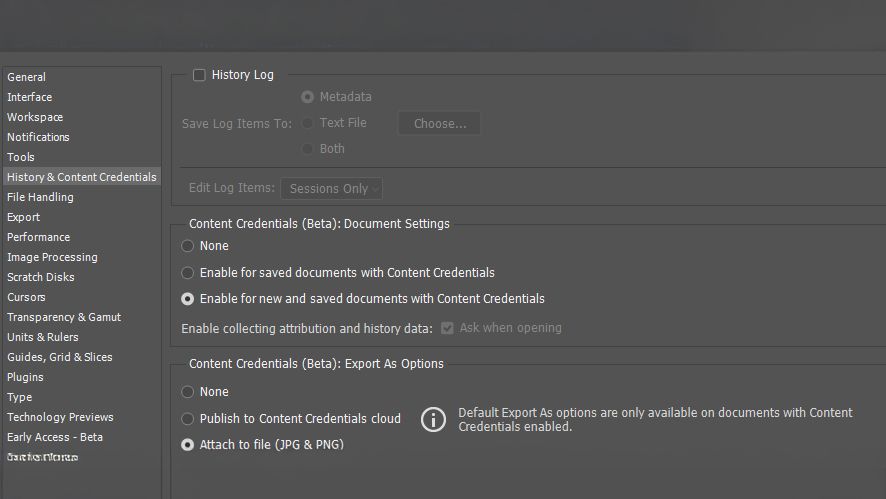The height and width of the screenshot is (499, 886).
Task: Choose Publish to Content Credentials cloud
Action: (188, 419)
